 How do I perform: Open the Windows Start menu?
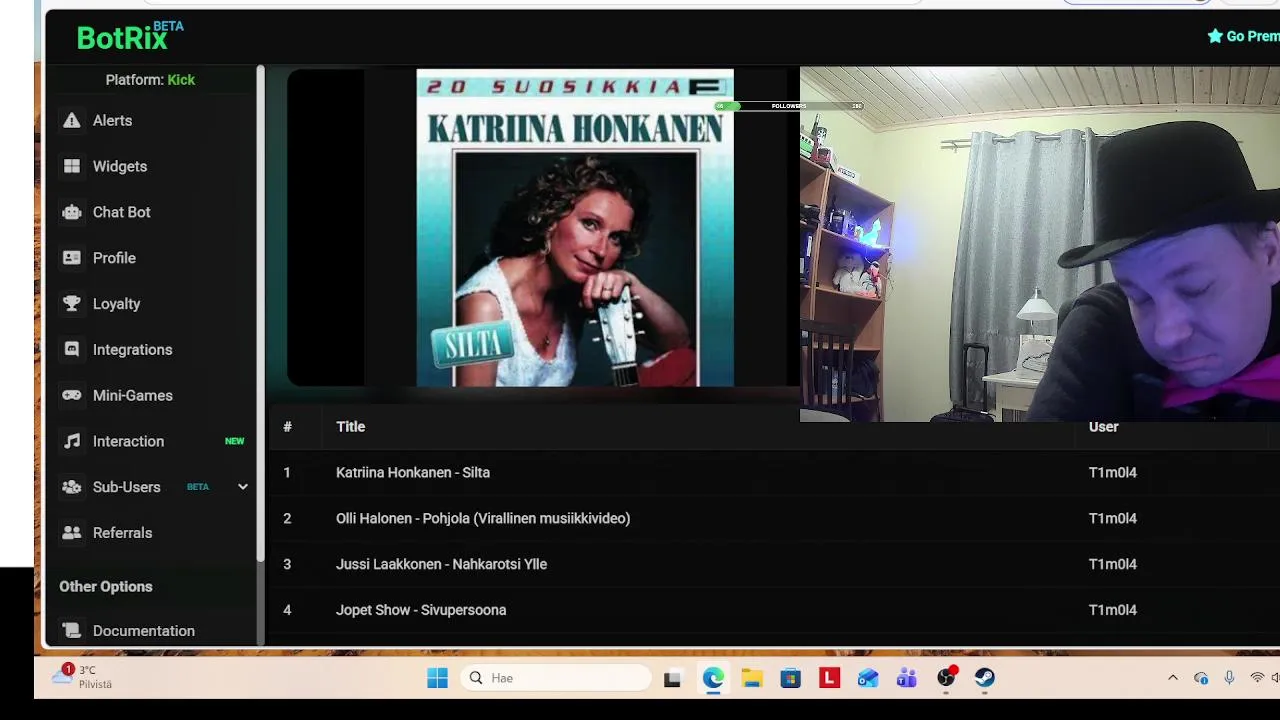click(x=437, y=678)
